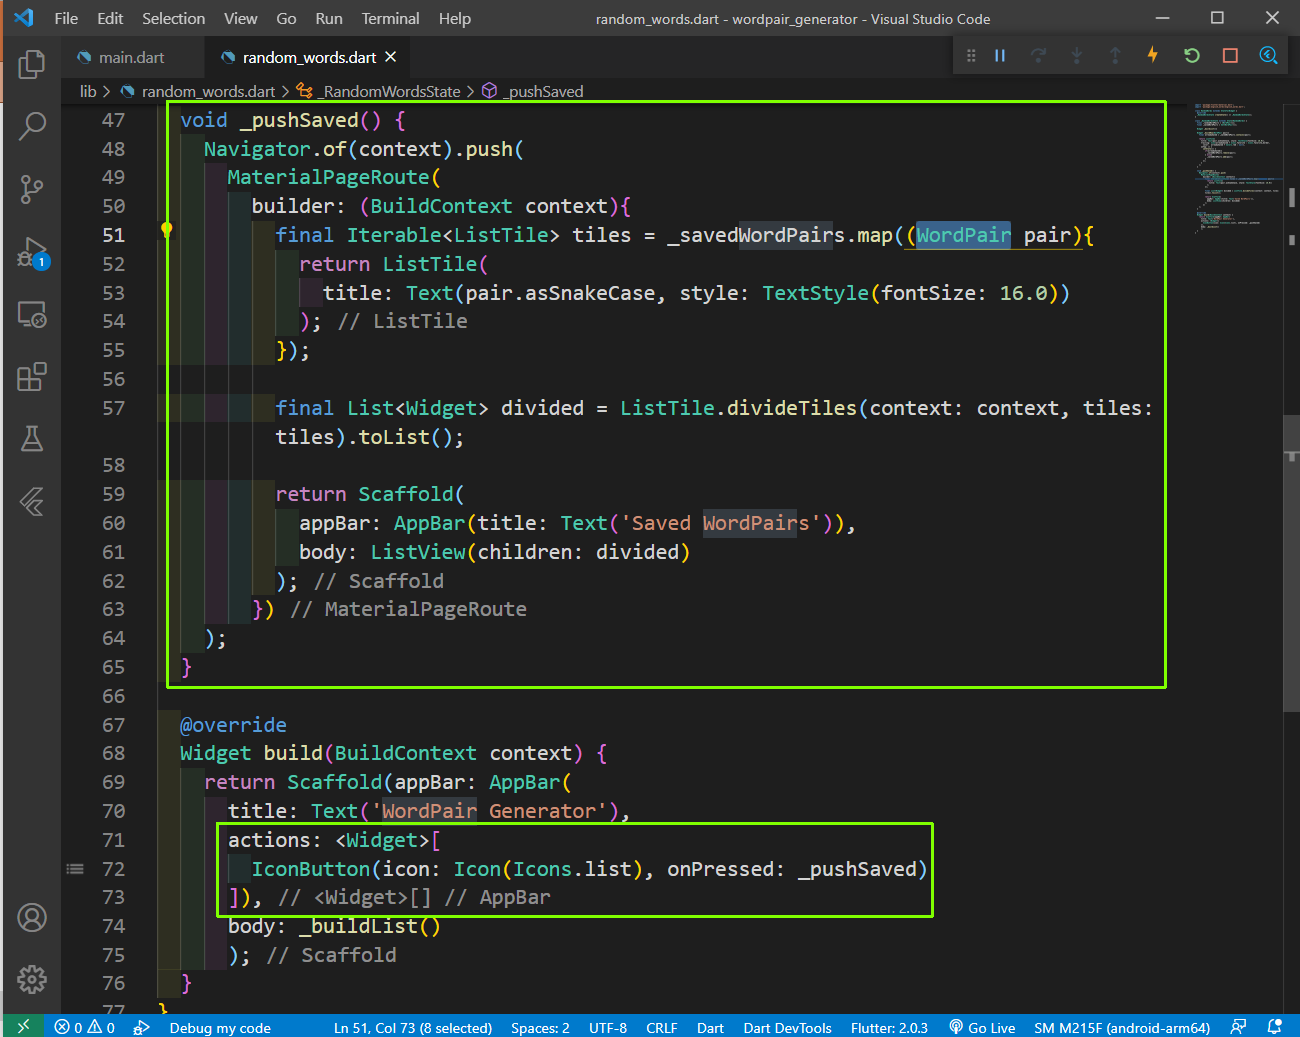Click the feedback icon in status bar
Image resolution: width=1300 pixels, height=1037 pixels.
1238,1027
